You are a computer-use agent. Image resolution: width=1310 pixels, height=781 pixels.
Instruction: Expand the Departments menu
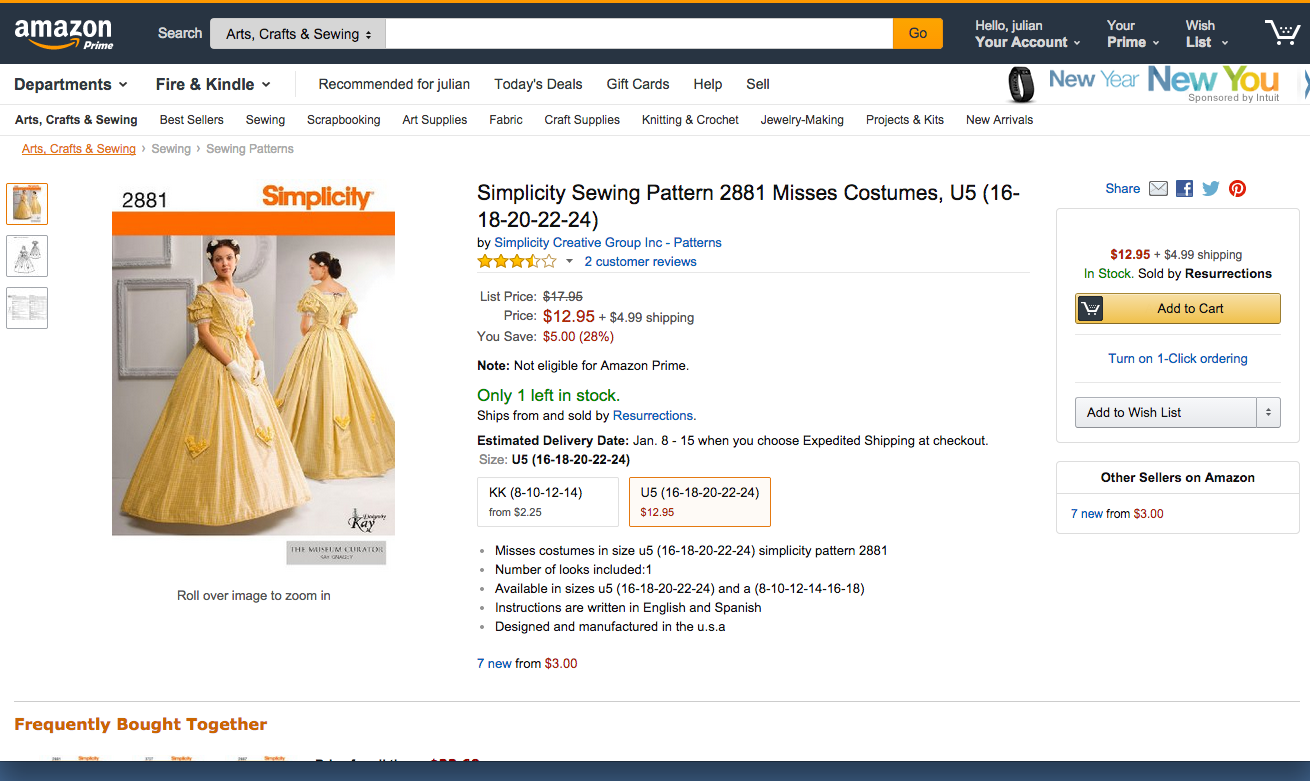click(x=71, y=84)
